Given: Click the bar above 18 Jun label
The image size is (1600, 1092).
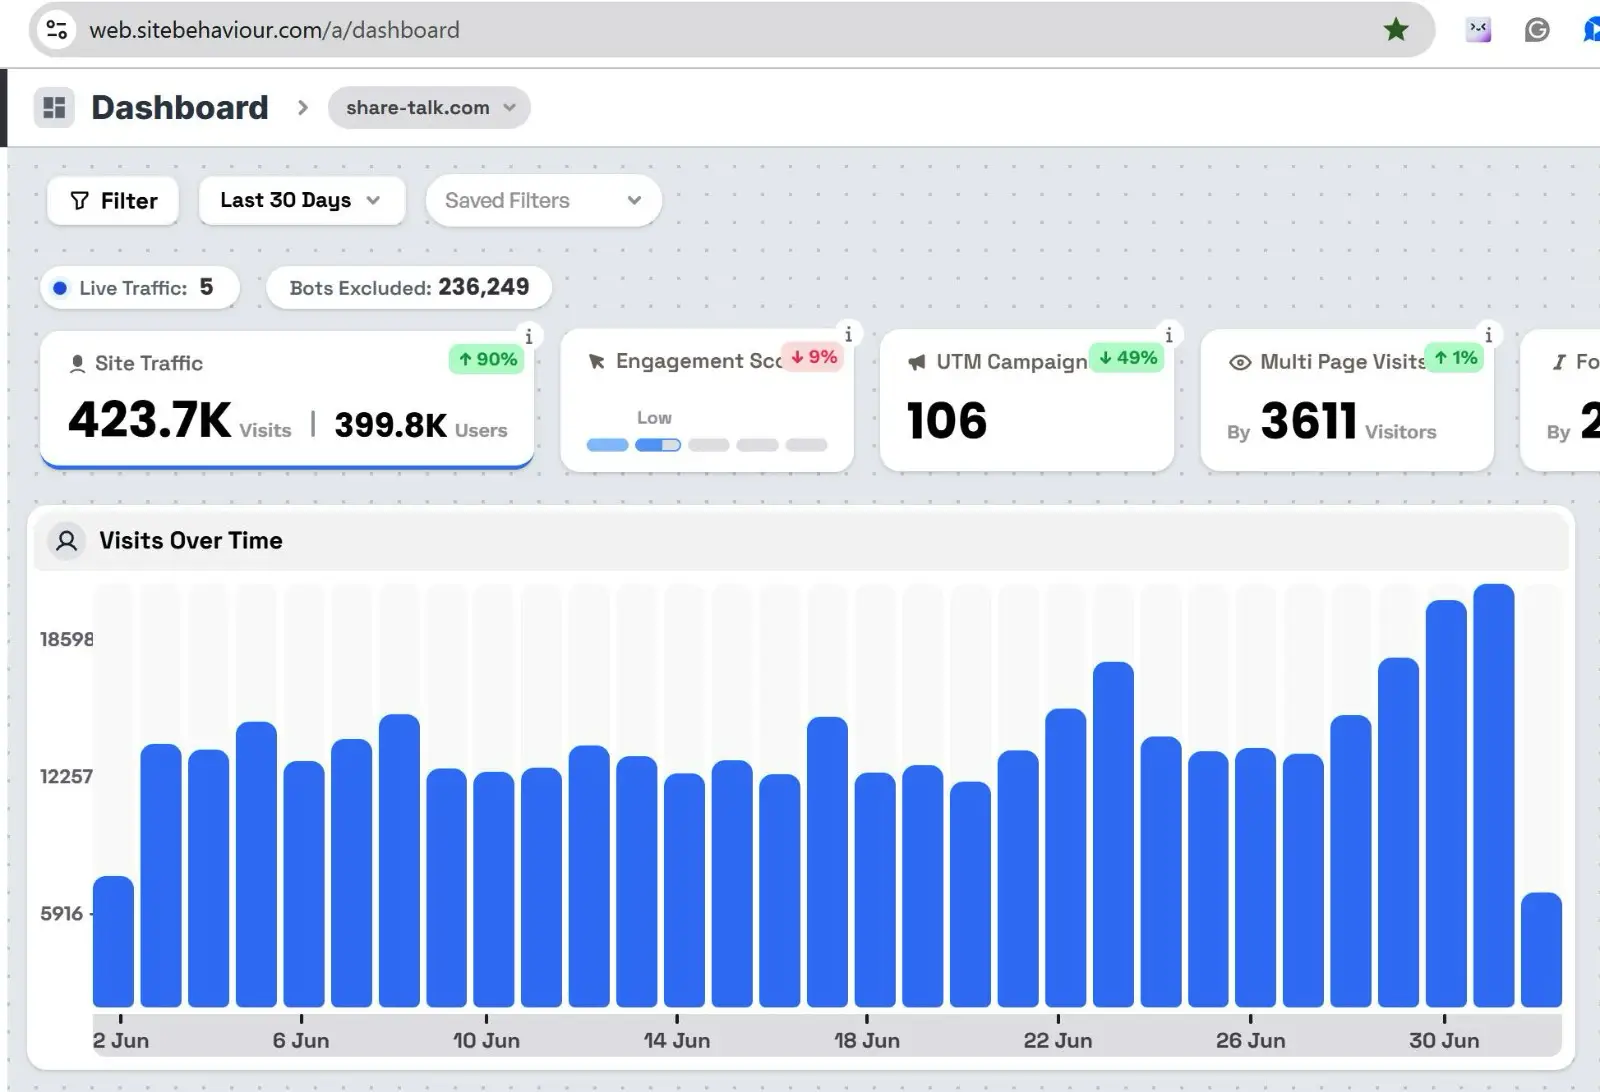Looking at the screenshot, I should (875, 890).
